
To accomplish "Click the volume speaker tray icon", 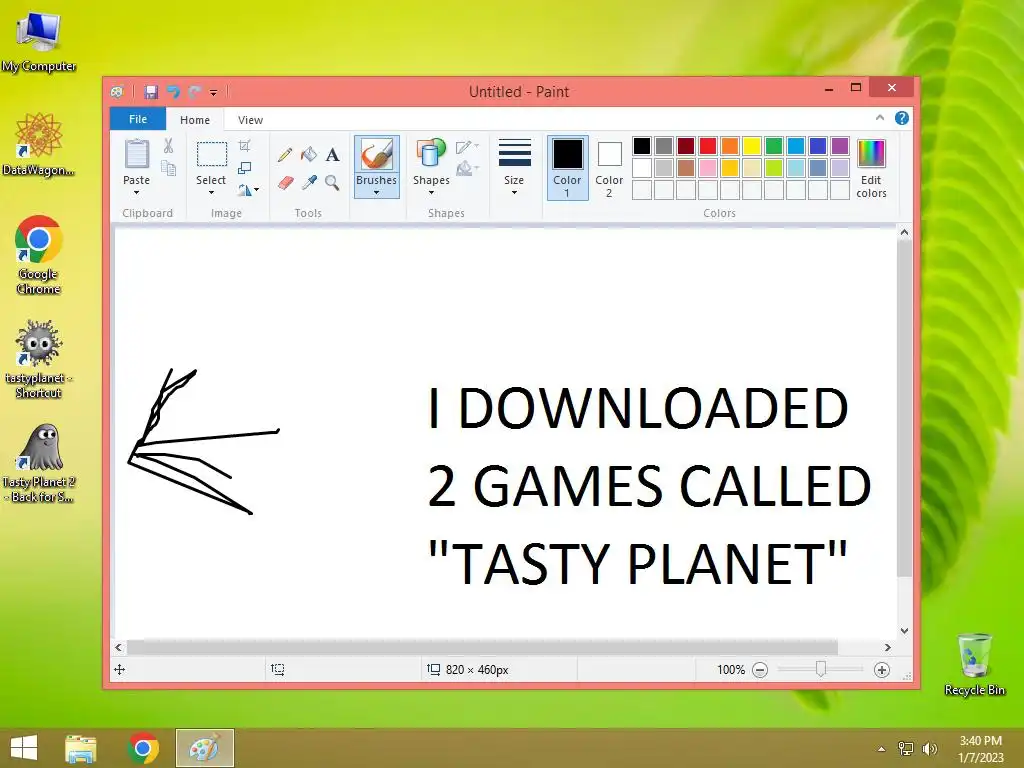I will [x=929, y=748].
